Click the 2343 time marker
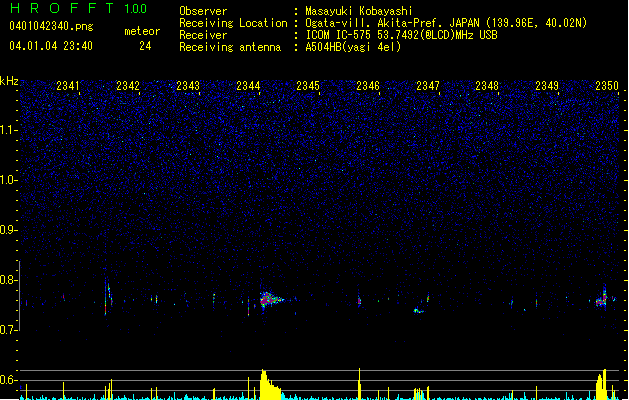 click(x=188, y=86)
